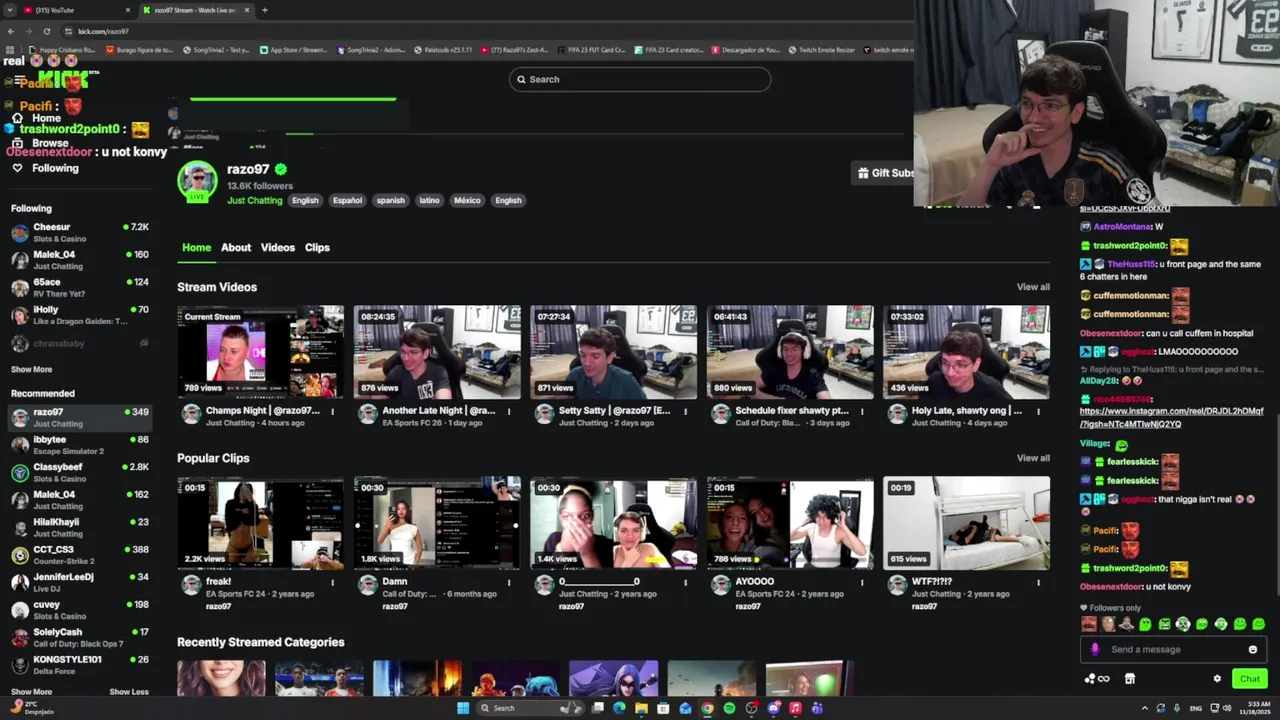Image resolution: width=1280 pixels, height=720 pixels.
Task: Open the Current Stream video thumbnail
Action: point(260,352)
